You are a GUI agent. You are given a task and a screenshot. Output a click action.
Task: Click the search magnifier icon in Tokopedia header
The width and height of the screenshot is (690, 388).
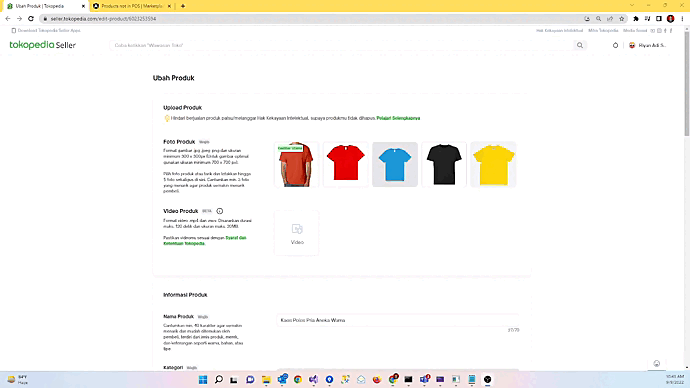580,45
